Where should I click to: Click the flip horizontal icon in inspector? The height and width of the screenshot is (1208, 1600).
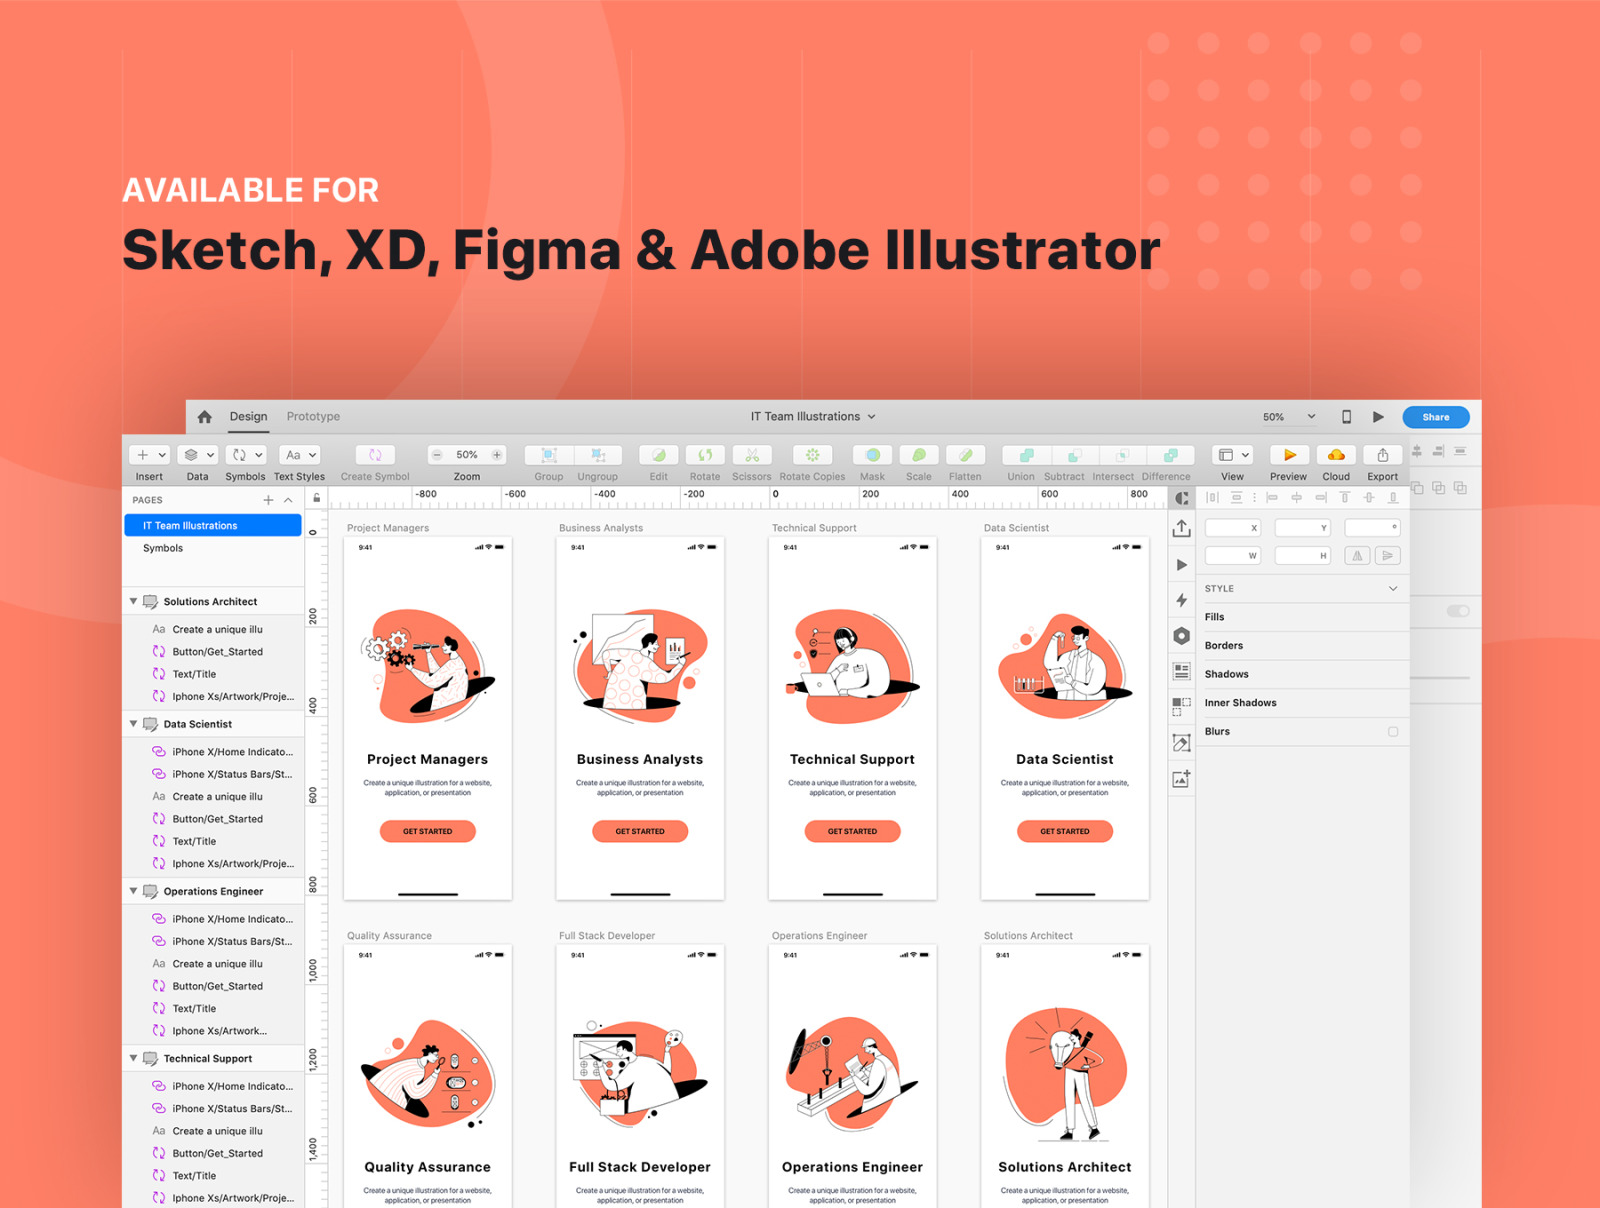pos(1357,556)
